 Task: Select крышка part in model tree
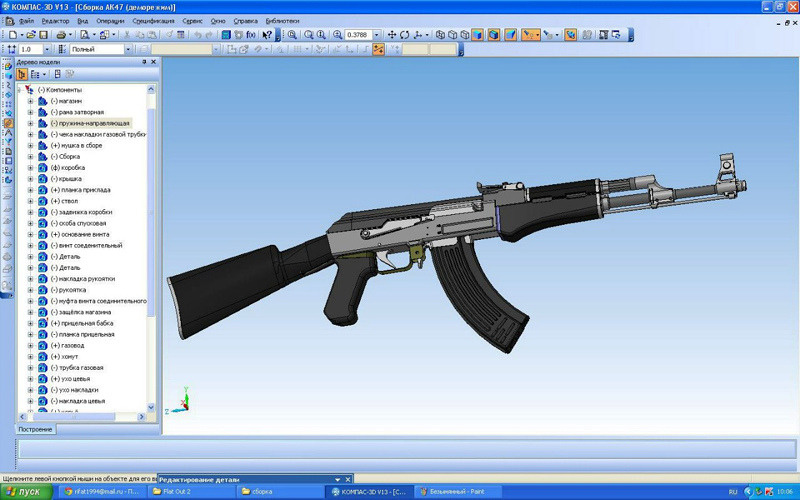coord(66,179)
